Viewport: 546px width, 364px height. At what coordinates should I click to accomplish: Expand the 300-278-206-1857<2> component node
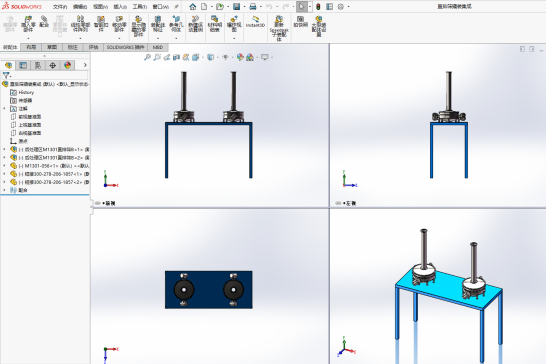pyautogui.click(x=4, y=182)
